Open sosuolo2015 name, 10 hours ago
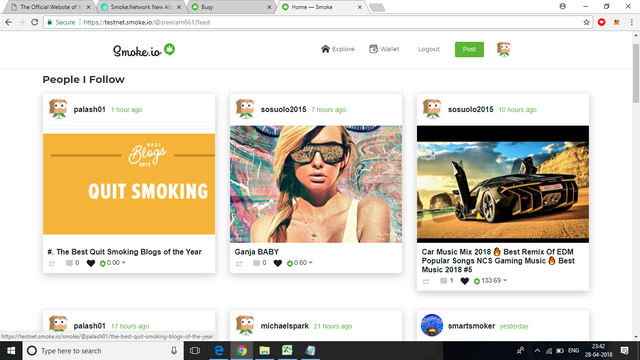 coord(471,109)
